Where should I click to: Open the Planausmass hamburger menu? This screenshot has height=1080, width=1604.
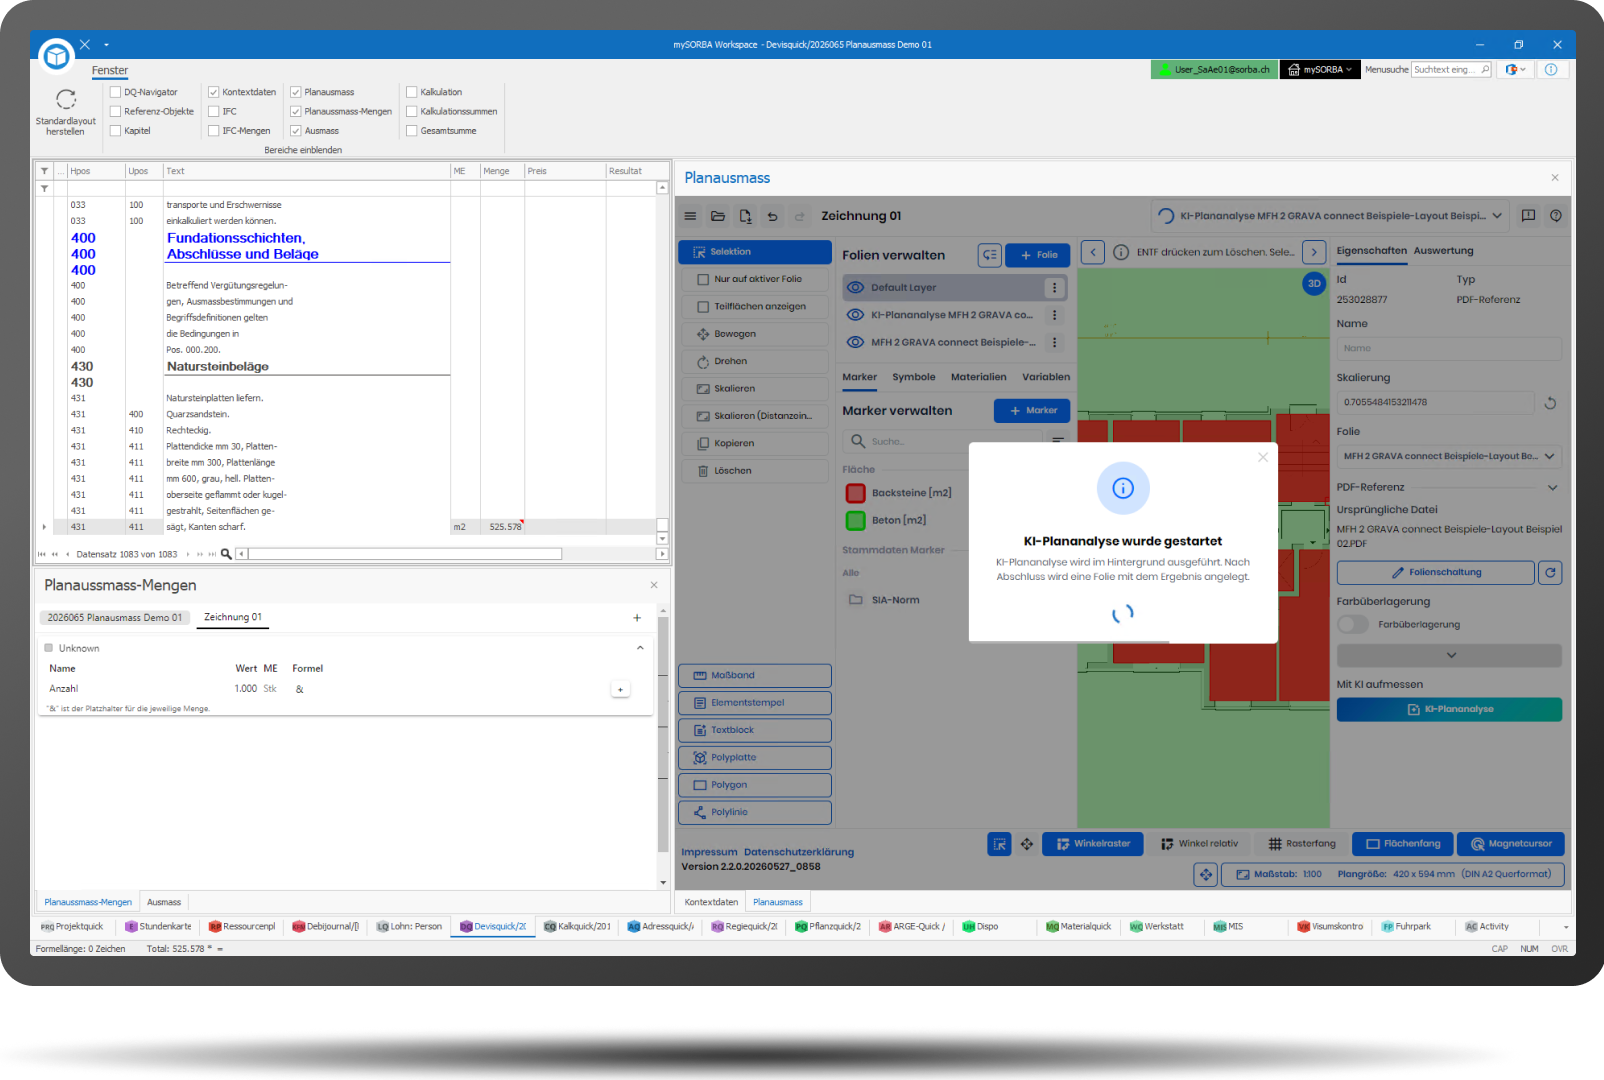click(690, 216)
